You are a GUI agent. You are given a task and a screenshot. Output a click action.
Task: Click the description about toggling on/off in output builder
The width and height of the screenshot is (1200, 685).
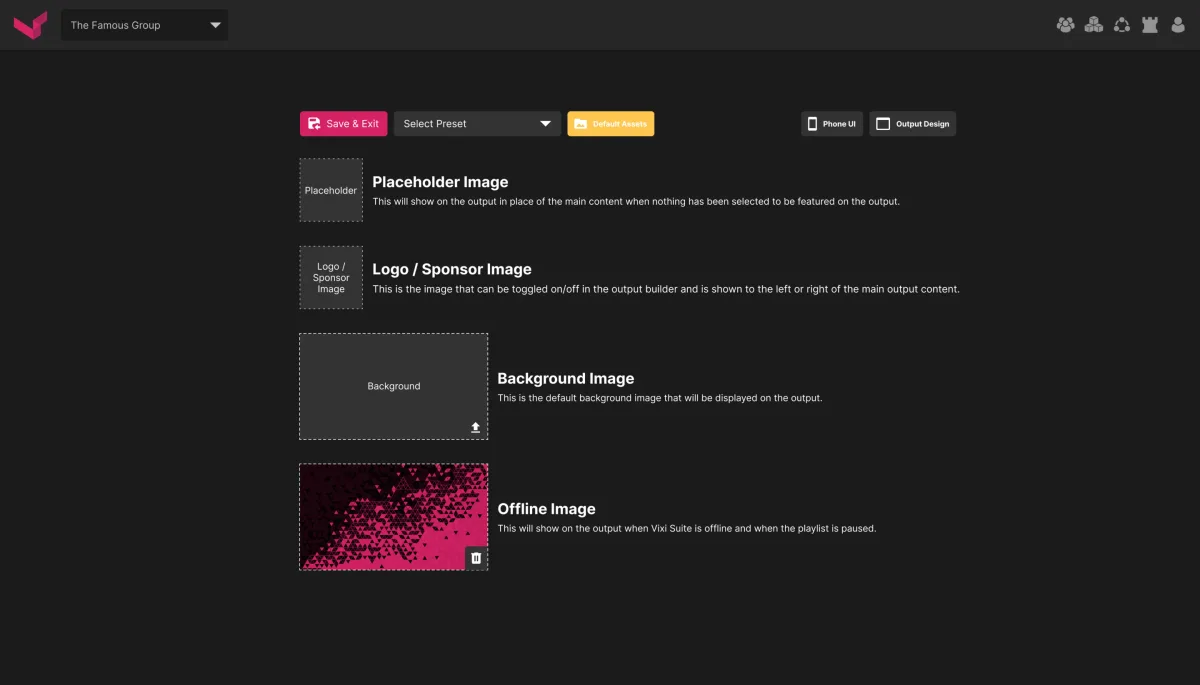pyautogui.click(x=666, y=289)
